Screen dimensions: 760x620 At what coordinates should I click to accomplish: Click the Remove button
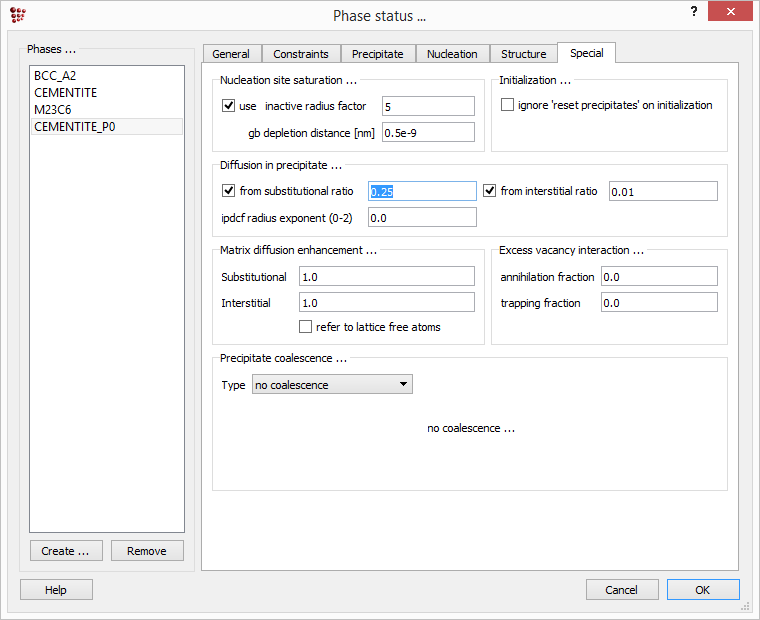(x=147, y=551)
